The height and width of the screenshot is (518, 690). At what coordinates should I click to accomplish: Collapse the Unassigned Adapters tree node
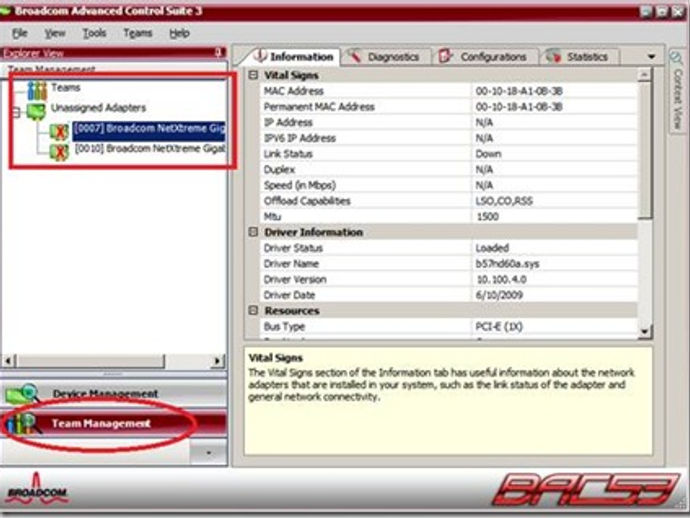[16, 113]
